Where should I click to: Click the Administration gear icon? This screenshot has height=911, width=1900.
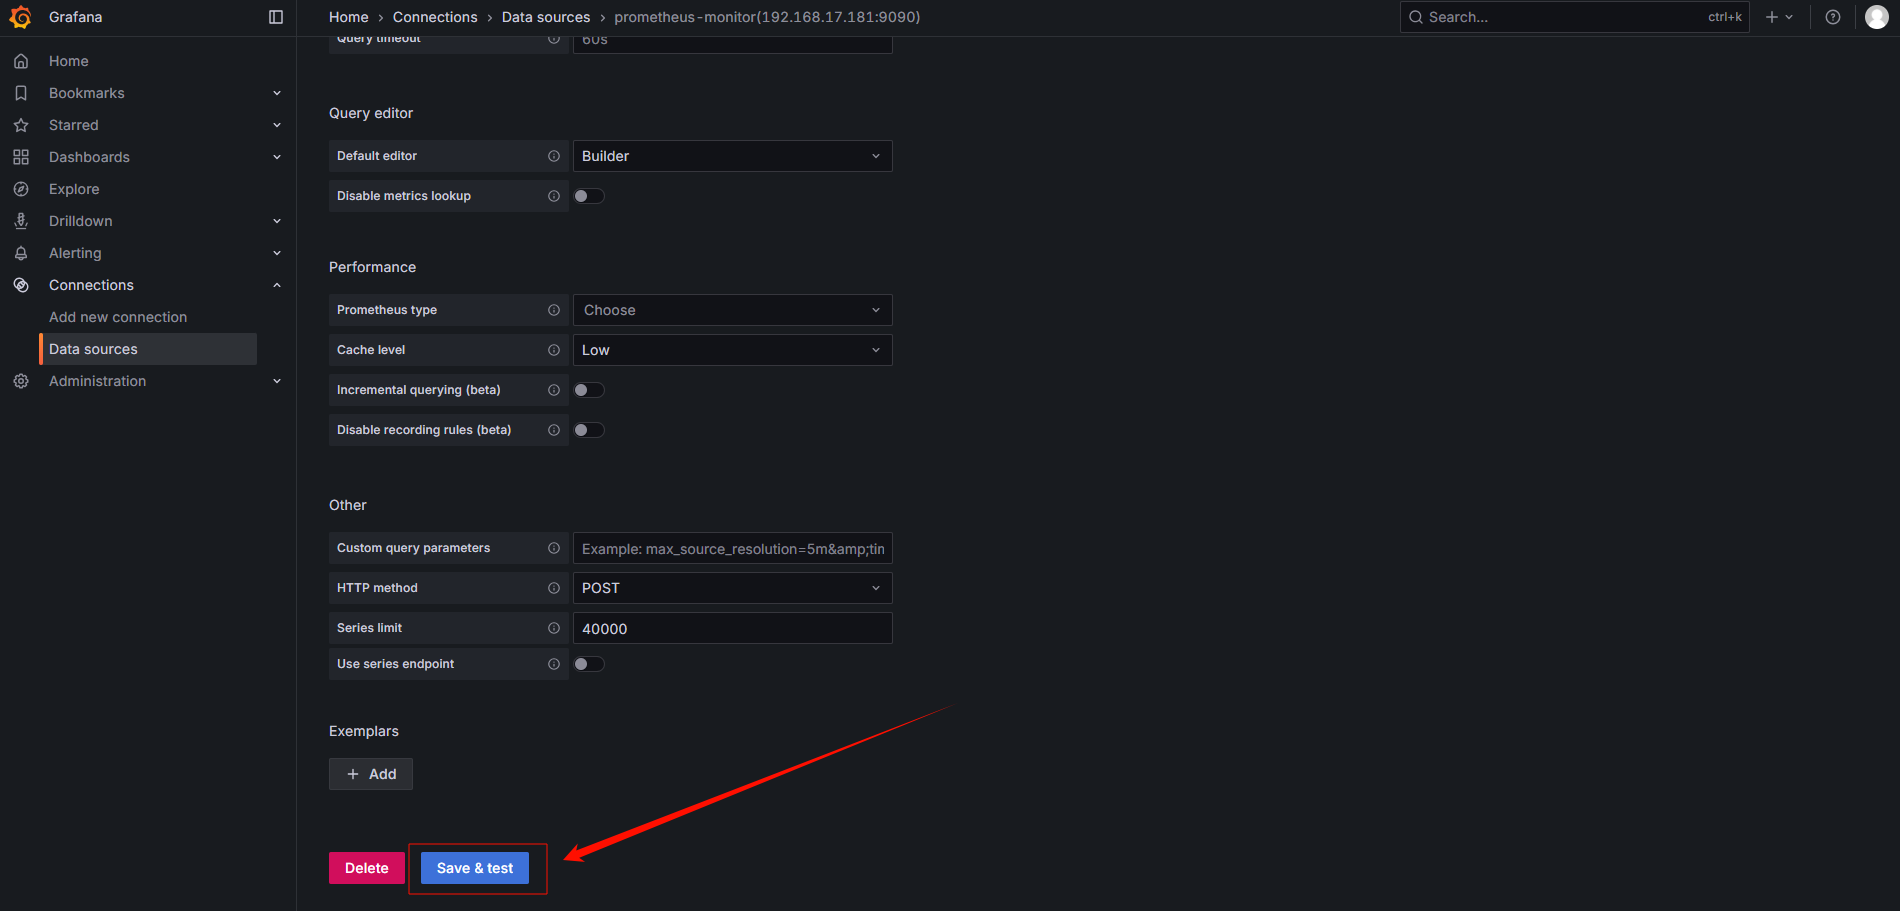tap(21, 381)
